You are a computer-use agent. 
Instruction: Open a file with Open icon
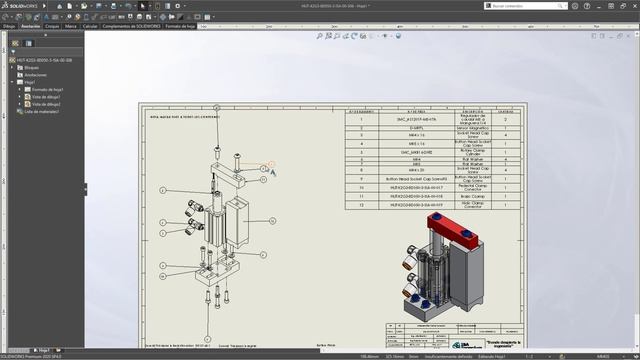(x=84, y=6)
